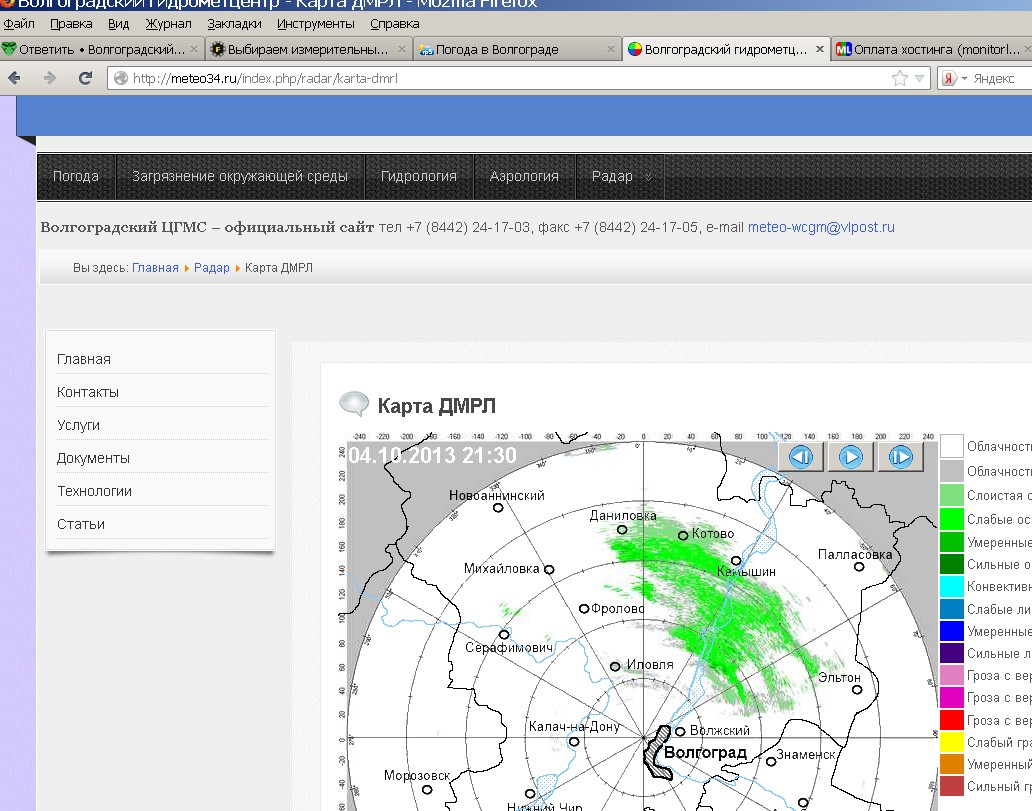Screen dimensions: 1032x811
Task: Open the Журнал menu
Action: [x=168, y=24]
